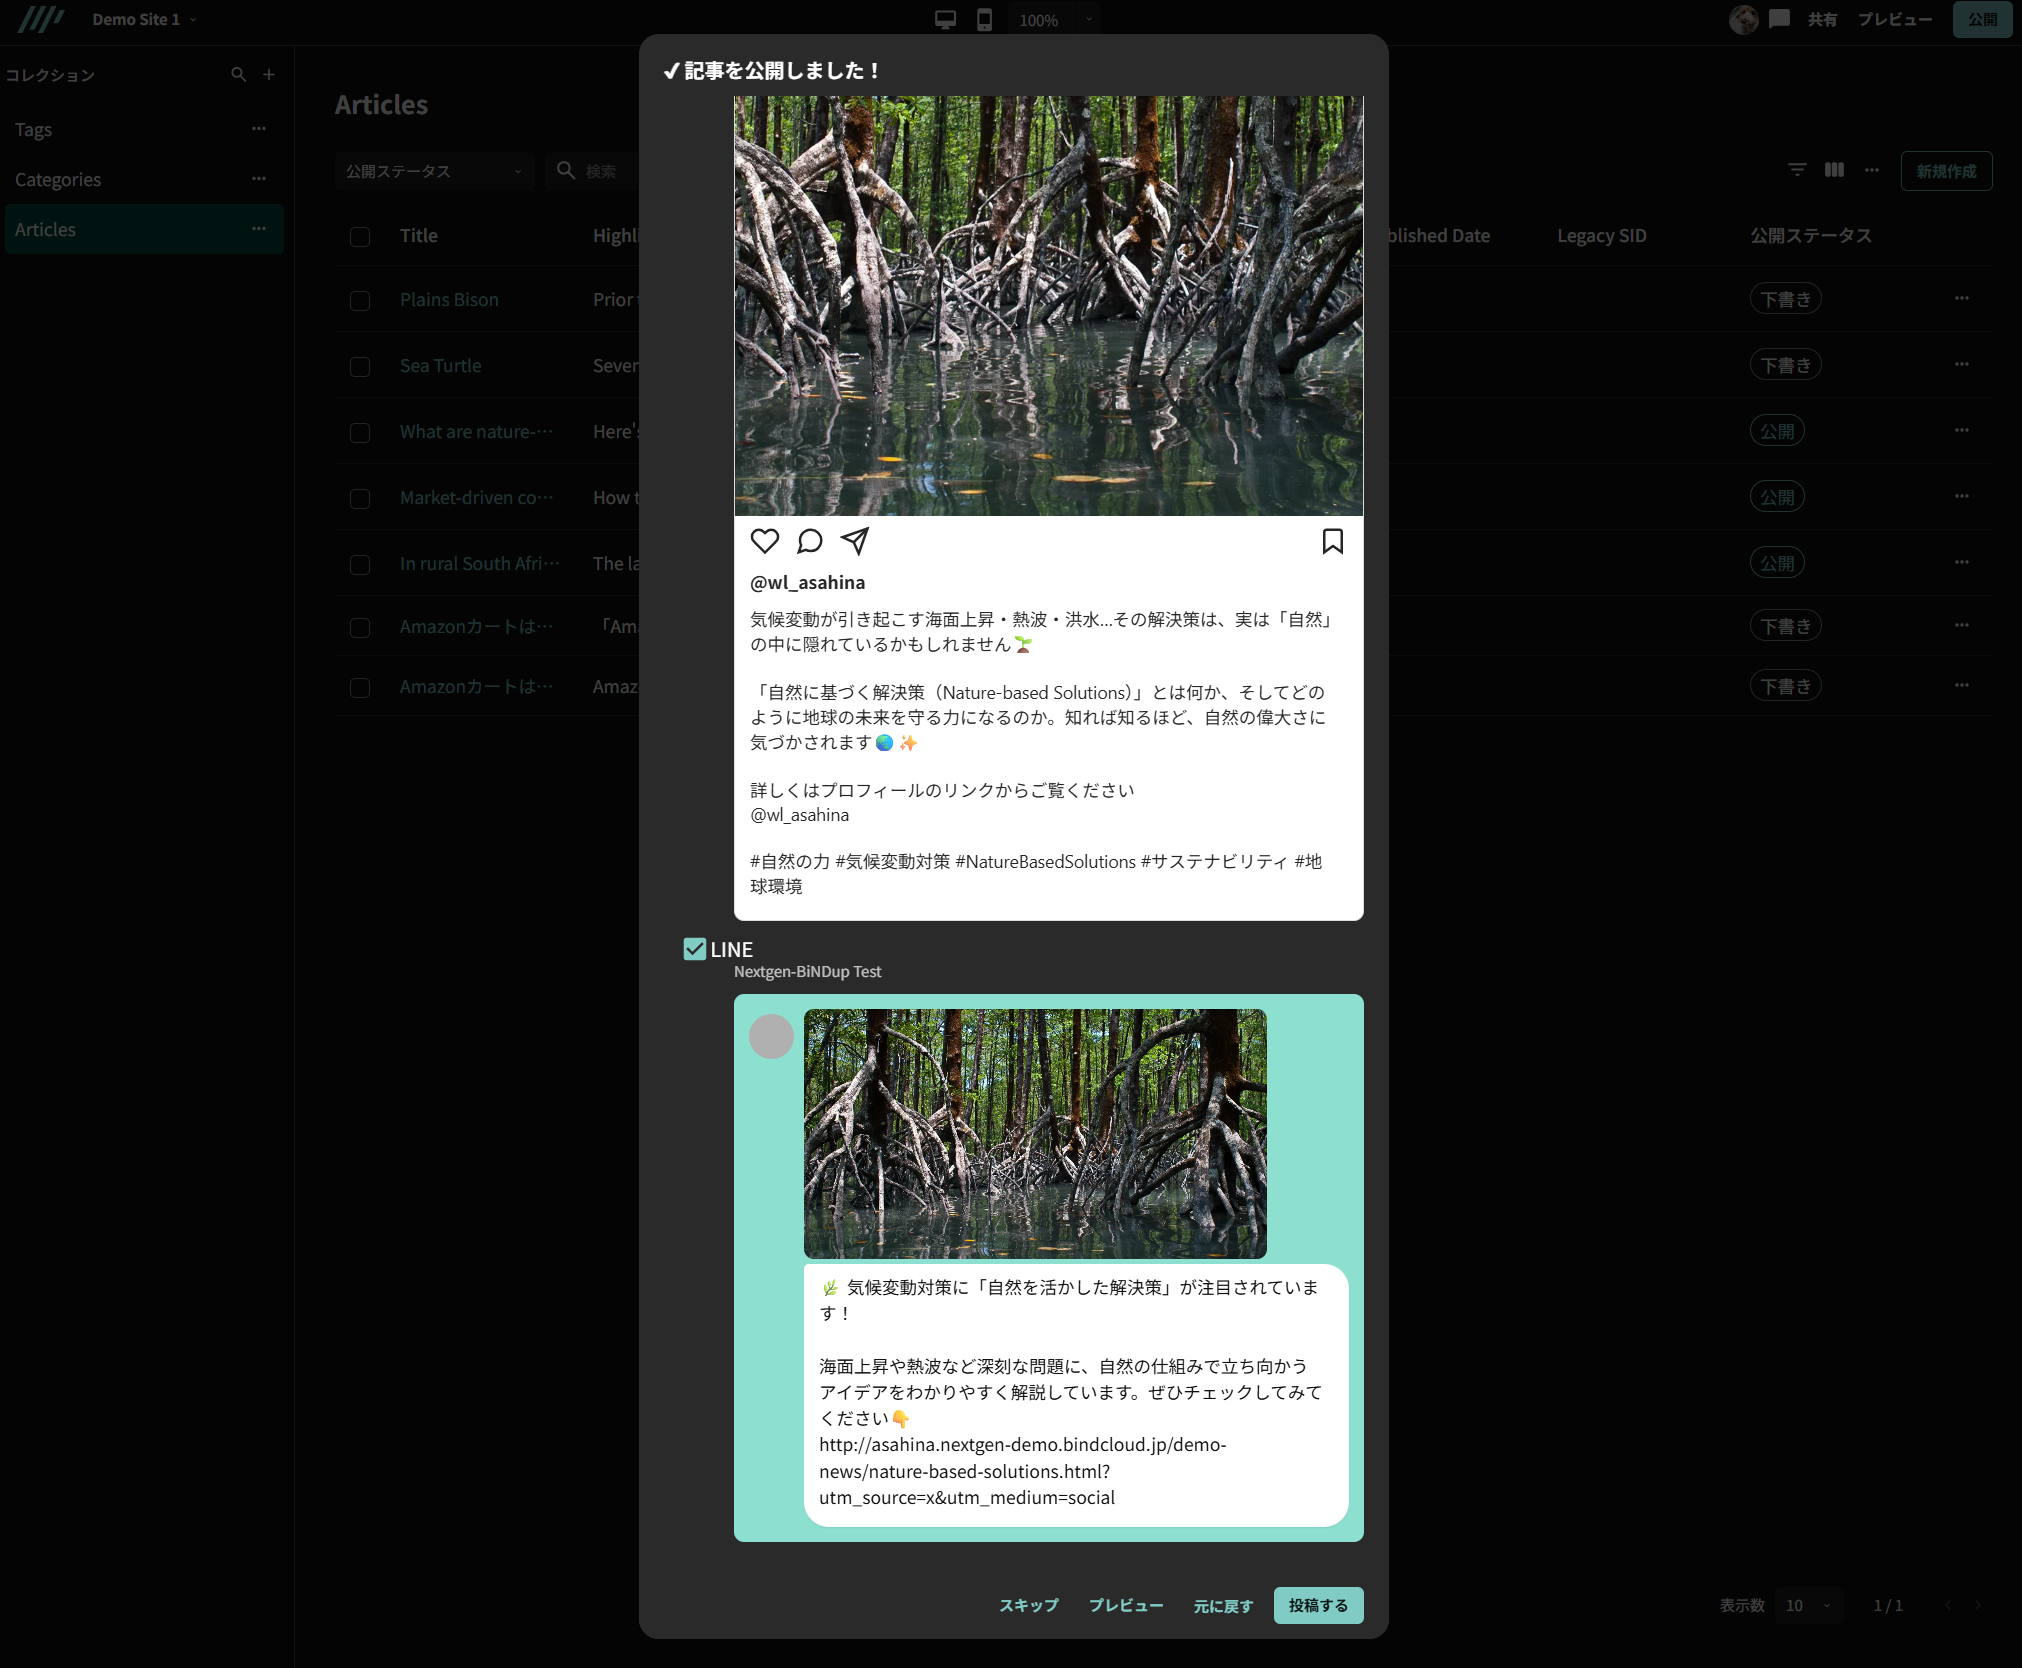The height and width of the screenshot is (1668, 2022).
Task: Open row menu for In rural South Africa article
Action: pos(1962,562)
